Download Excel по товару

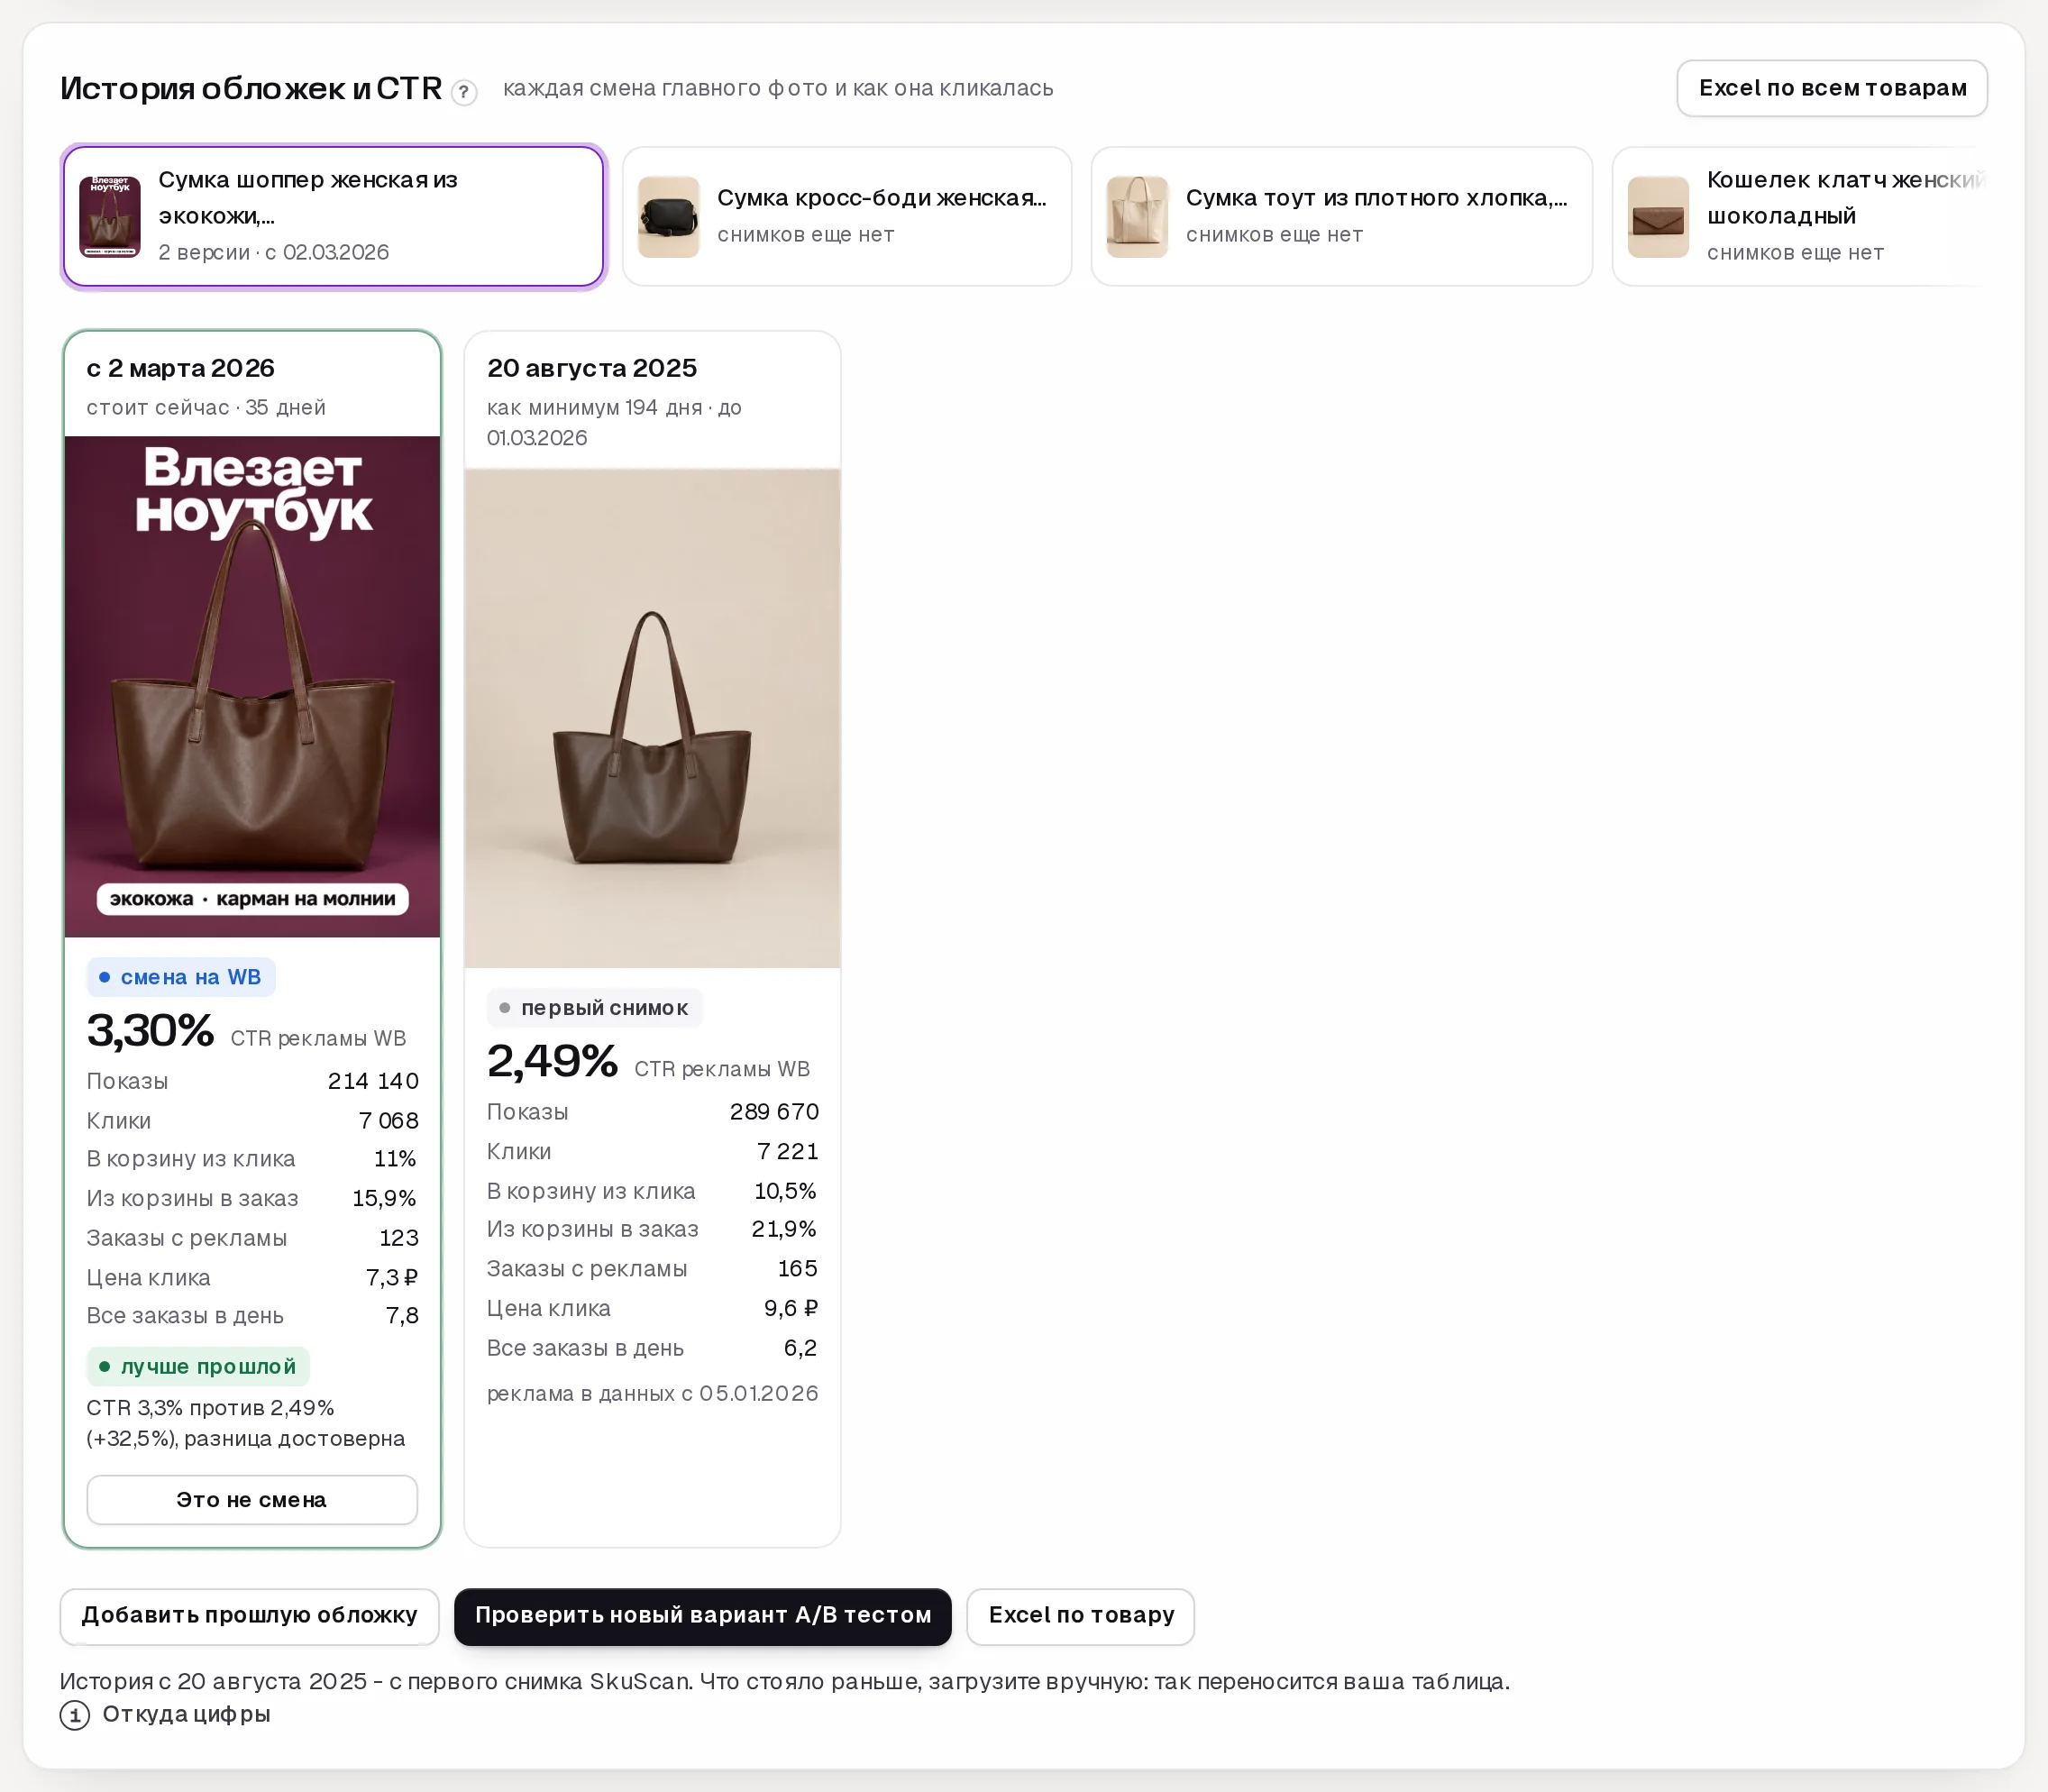[x=1080, y=1615]
